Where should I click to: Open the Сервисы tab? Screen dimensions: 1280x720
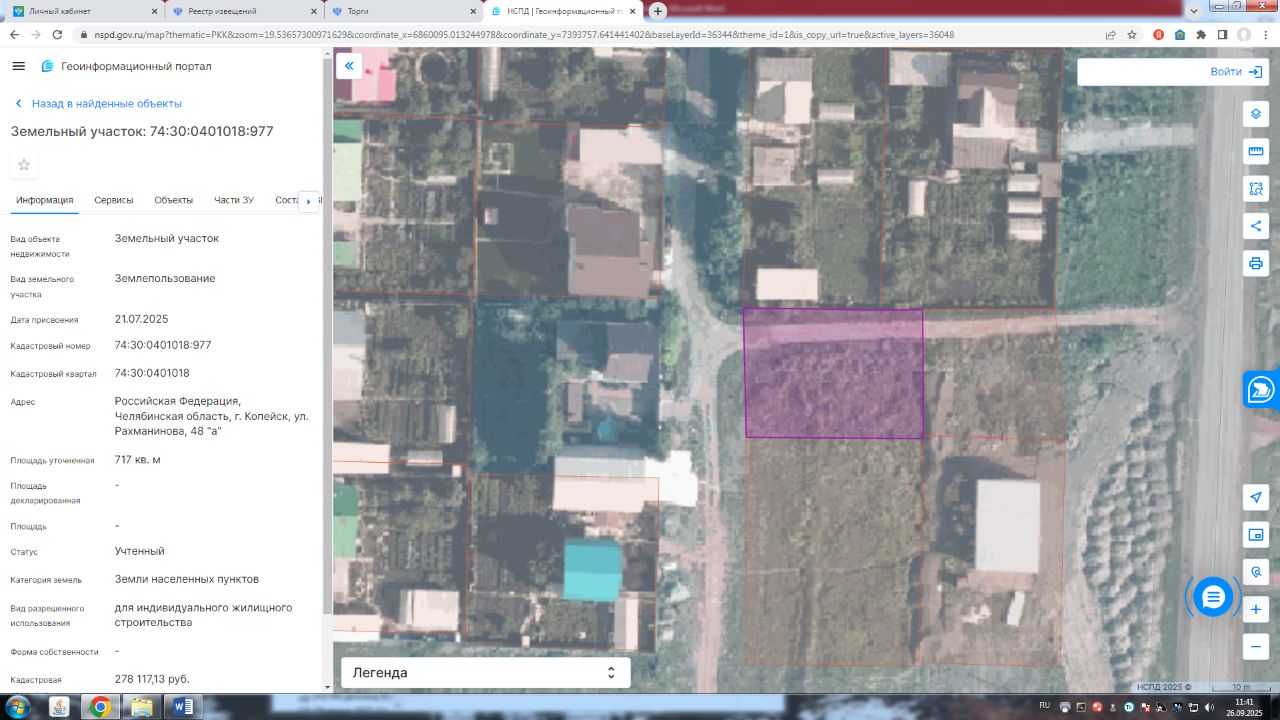pos(114,200)
